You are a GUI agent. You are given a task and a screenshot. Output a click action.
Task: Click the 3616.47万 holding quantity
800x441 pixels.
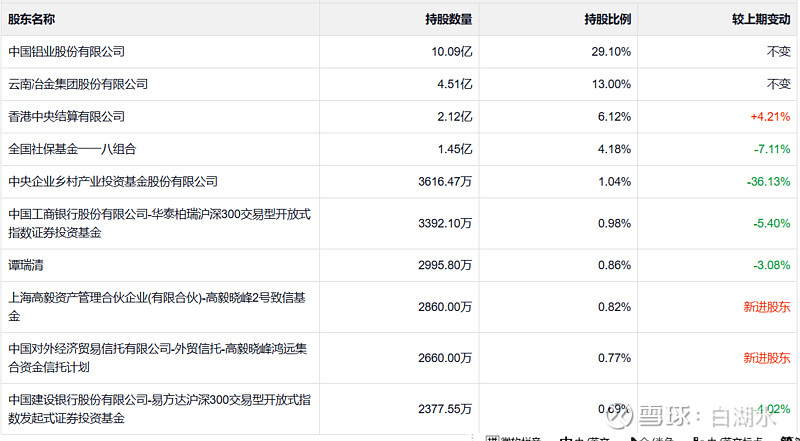click(x=445, y=181)
